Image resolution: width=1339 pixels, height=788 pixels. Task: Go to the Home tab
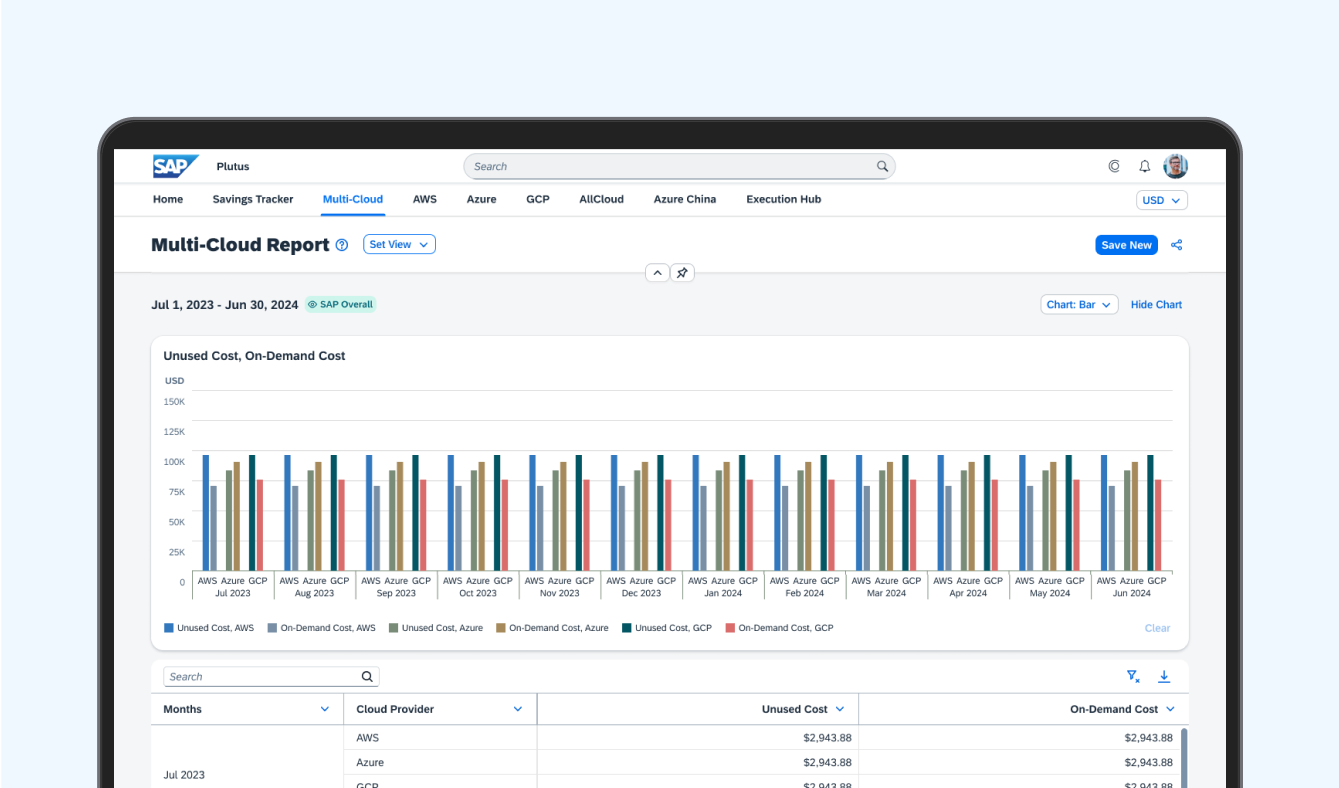pos(168,199)
